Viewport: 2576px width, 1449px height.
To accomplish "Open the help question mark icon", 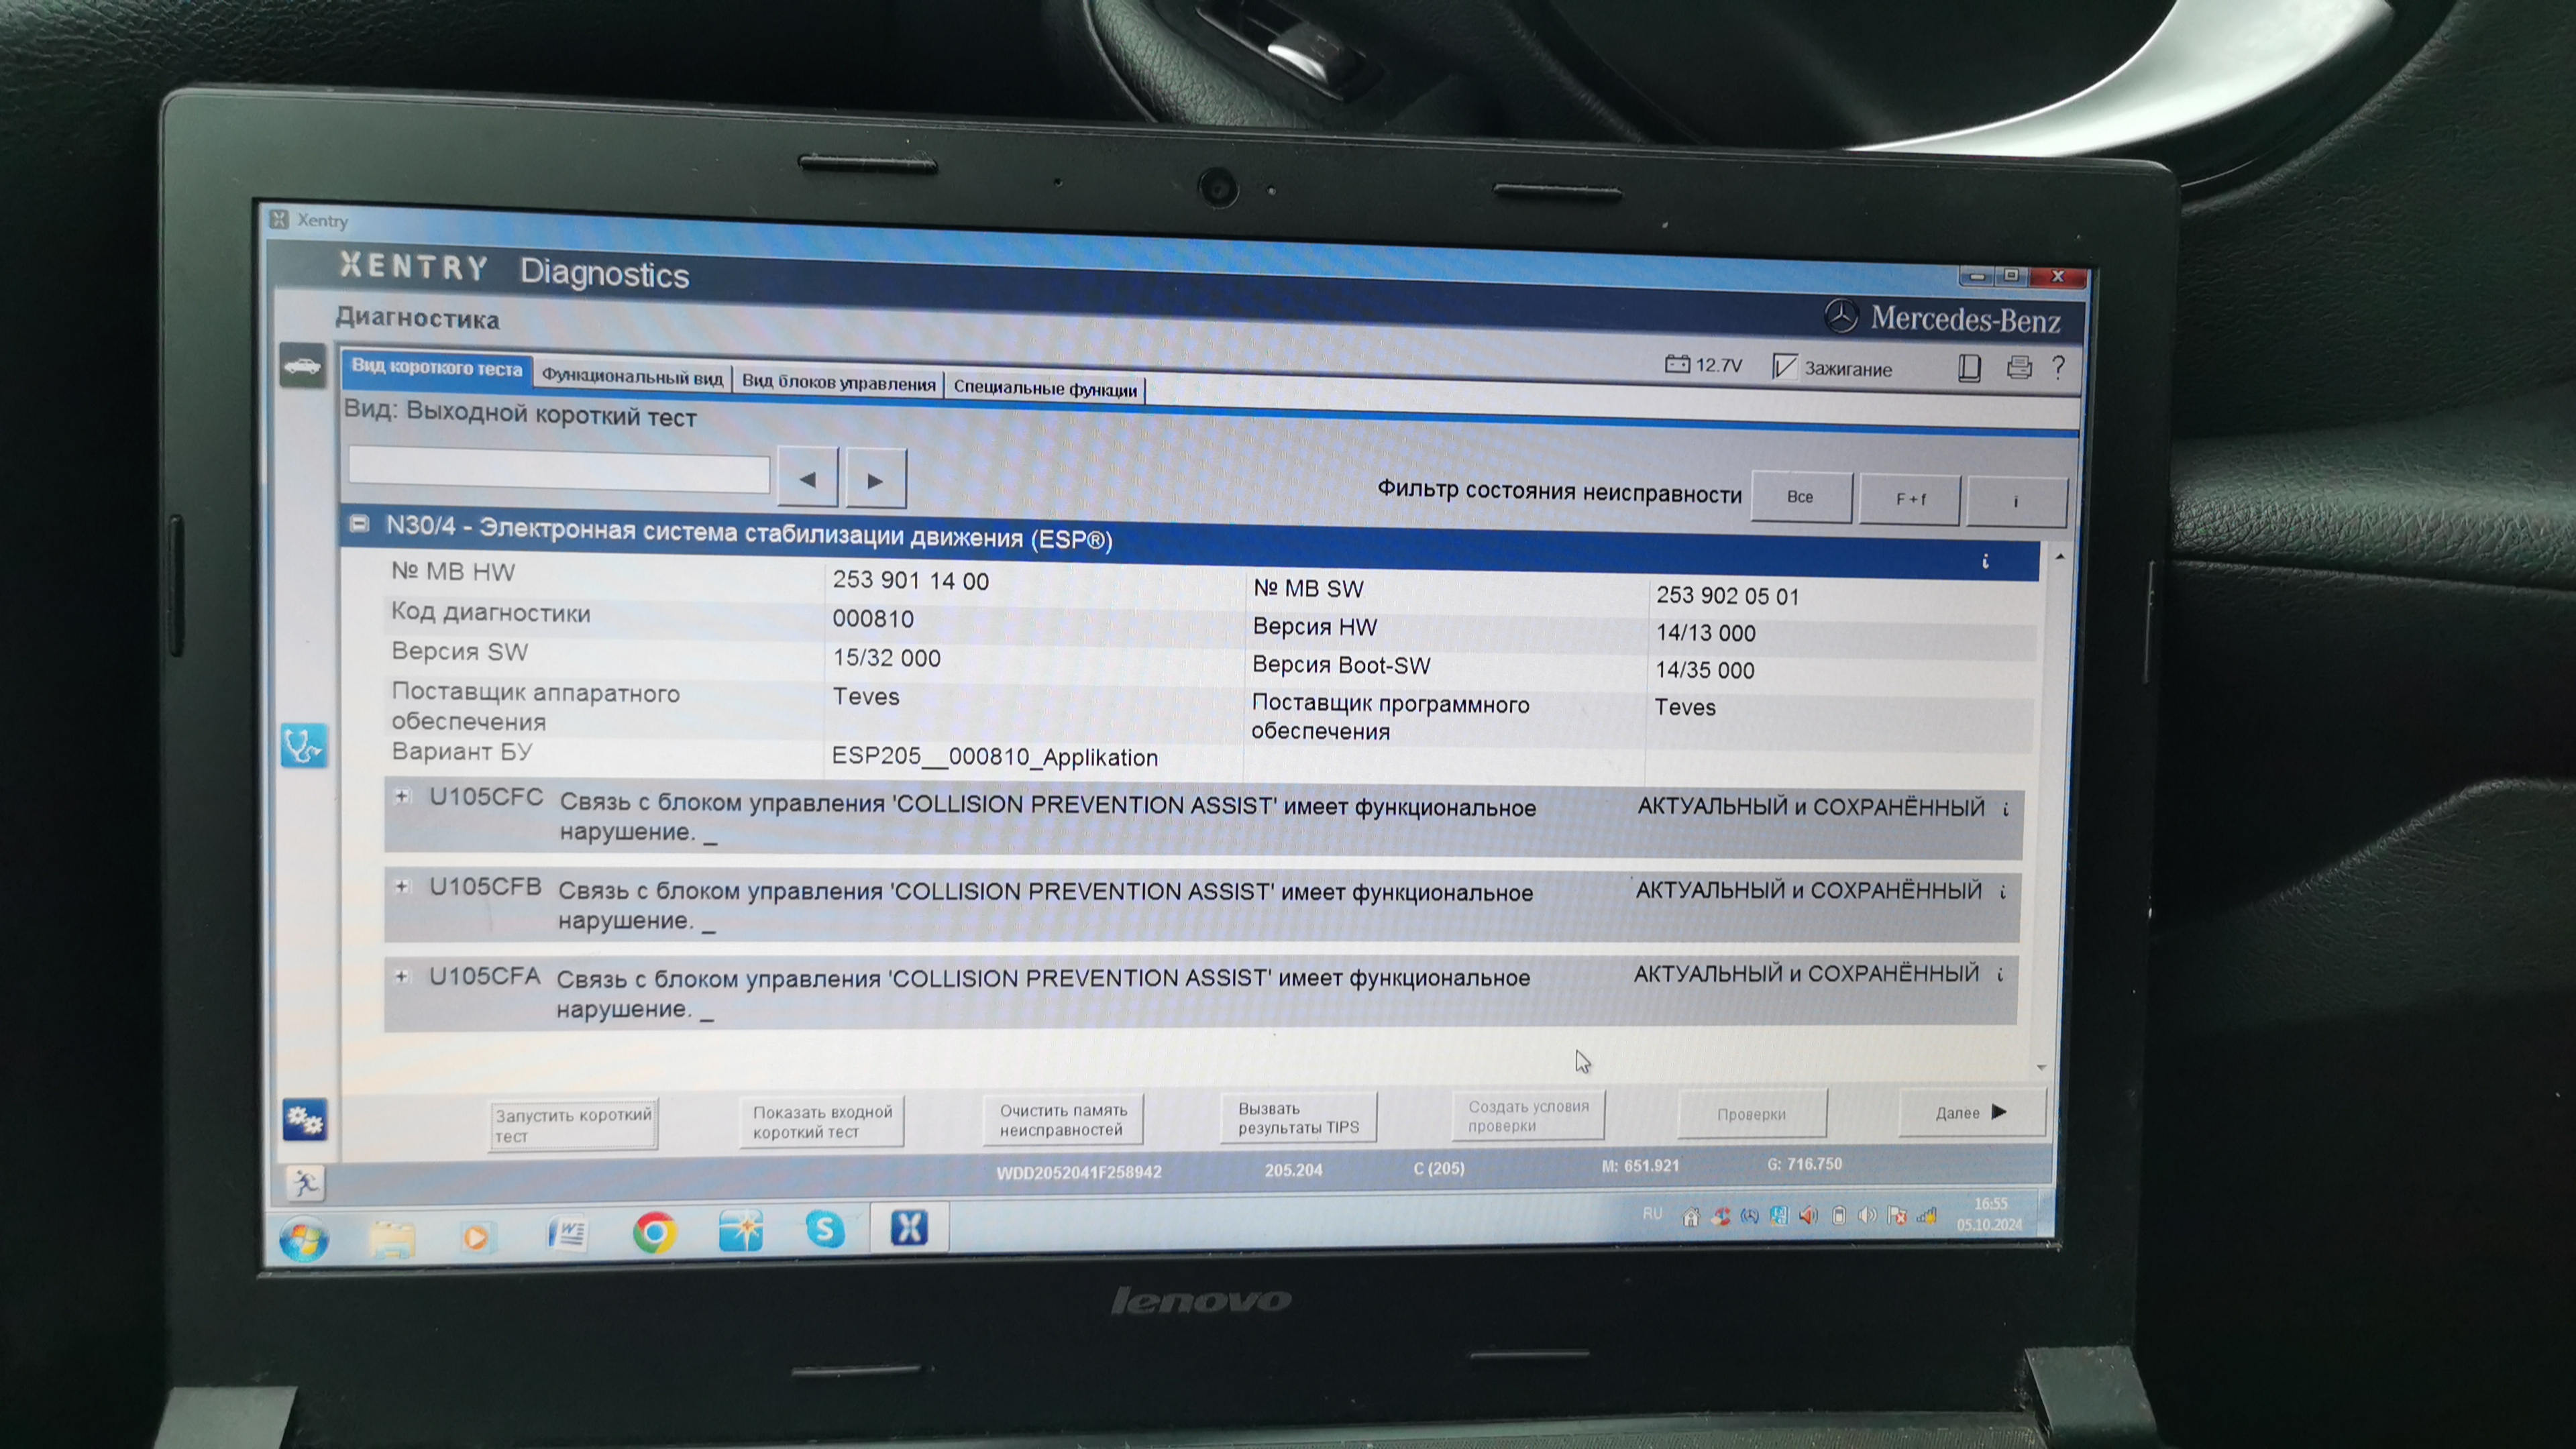I will tap(2058, 367).
